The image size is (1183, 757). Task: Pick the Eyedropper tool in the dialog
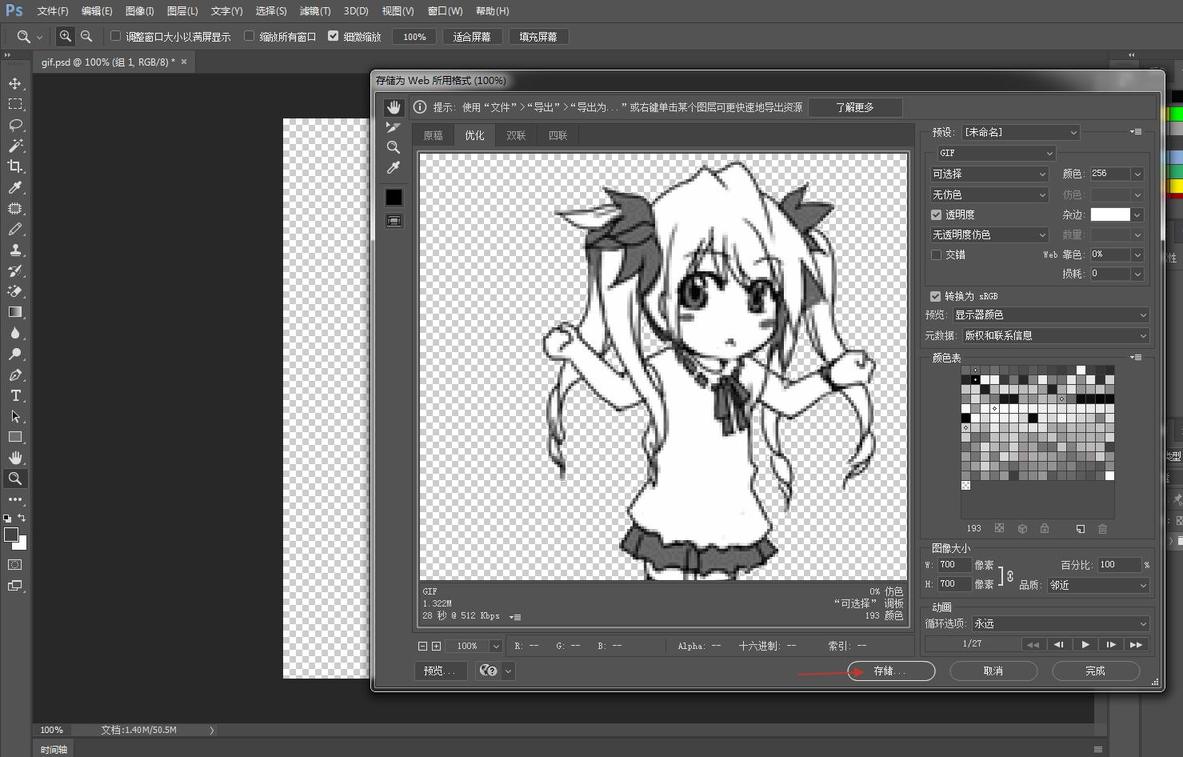pyautogui.click(x=393, y=167)
